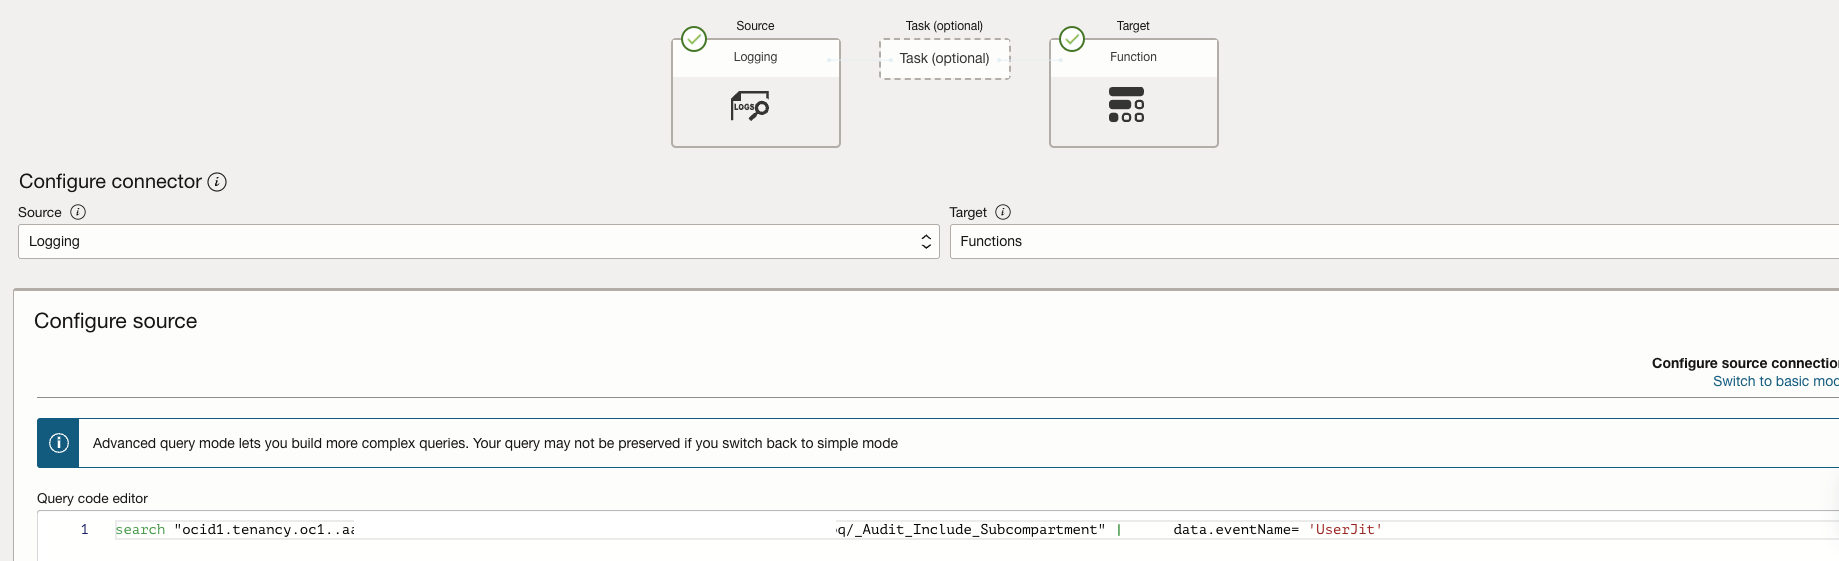Image resolution: width=1839 pixels, height=561 pixels.
Task: Open info tooltip beside Configure connector heading
Action: click(x=217, y=182)
